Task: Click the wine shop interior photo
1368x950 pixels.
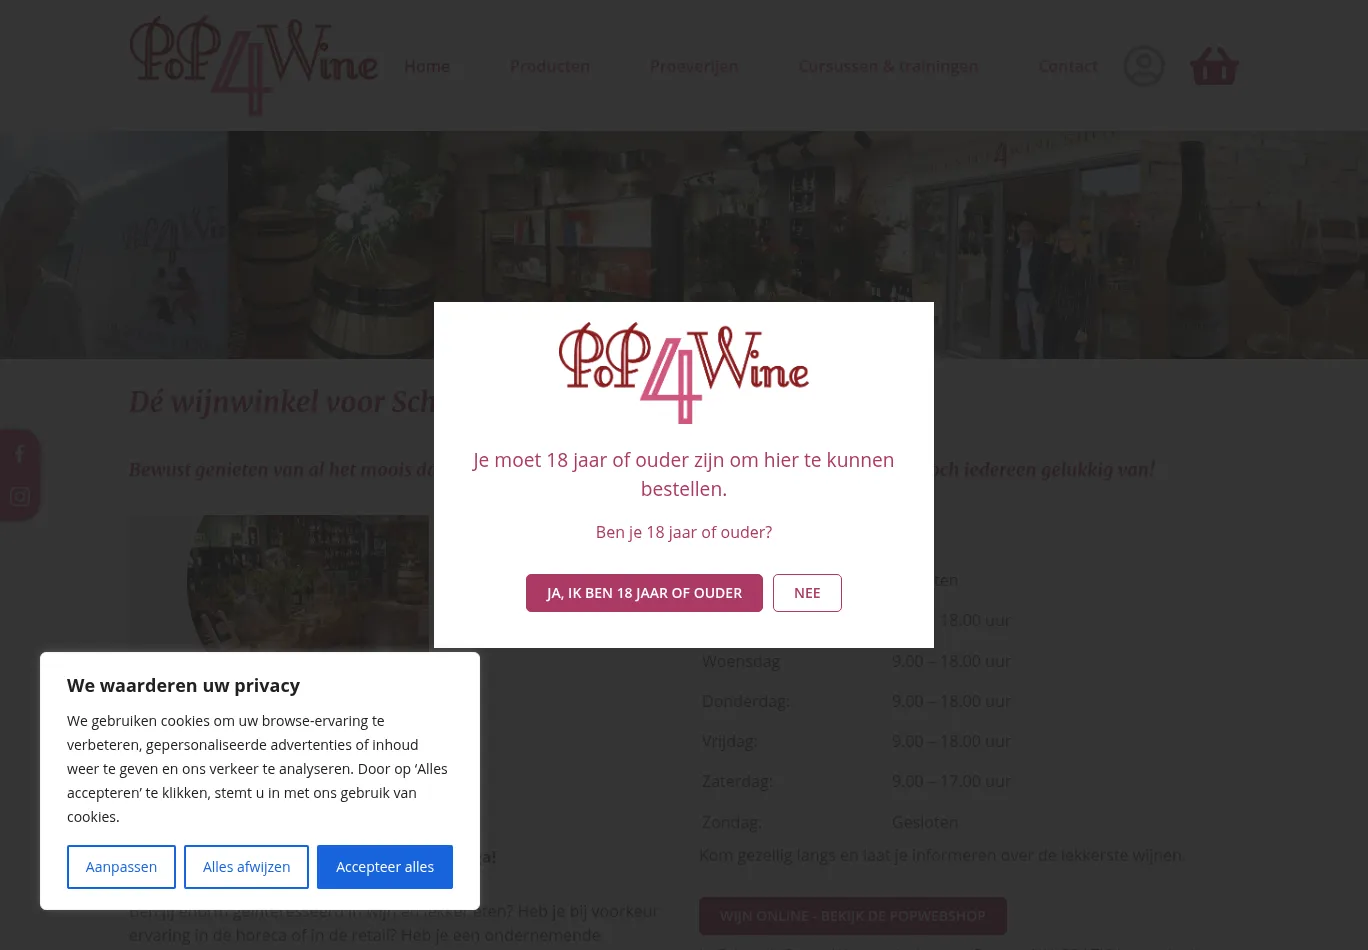Action: (x=308, y=583)
